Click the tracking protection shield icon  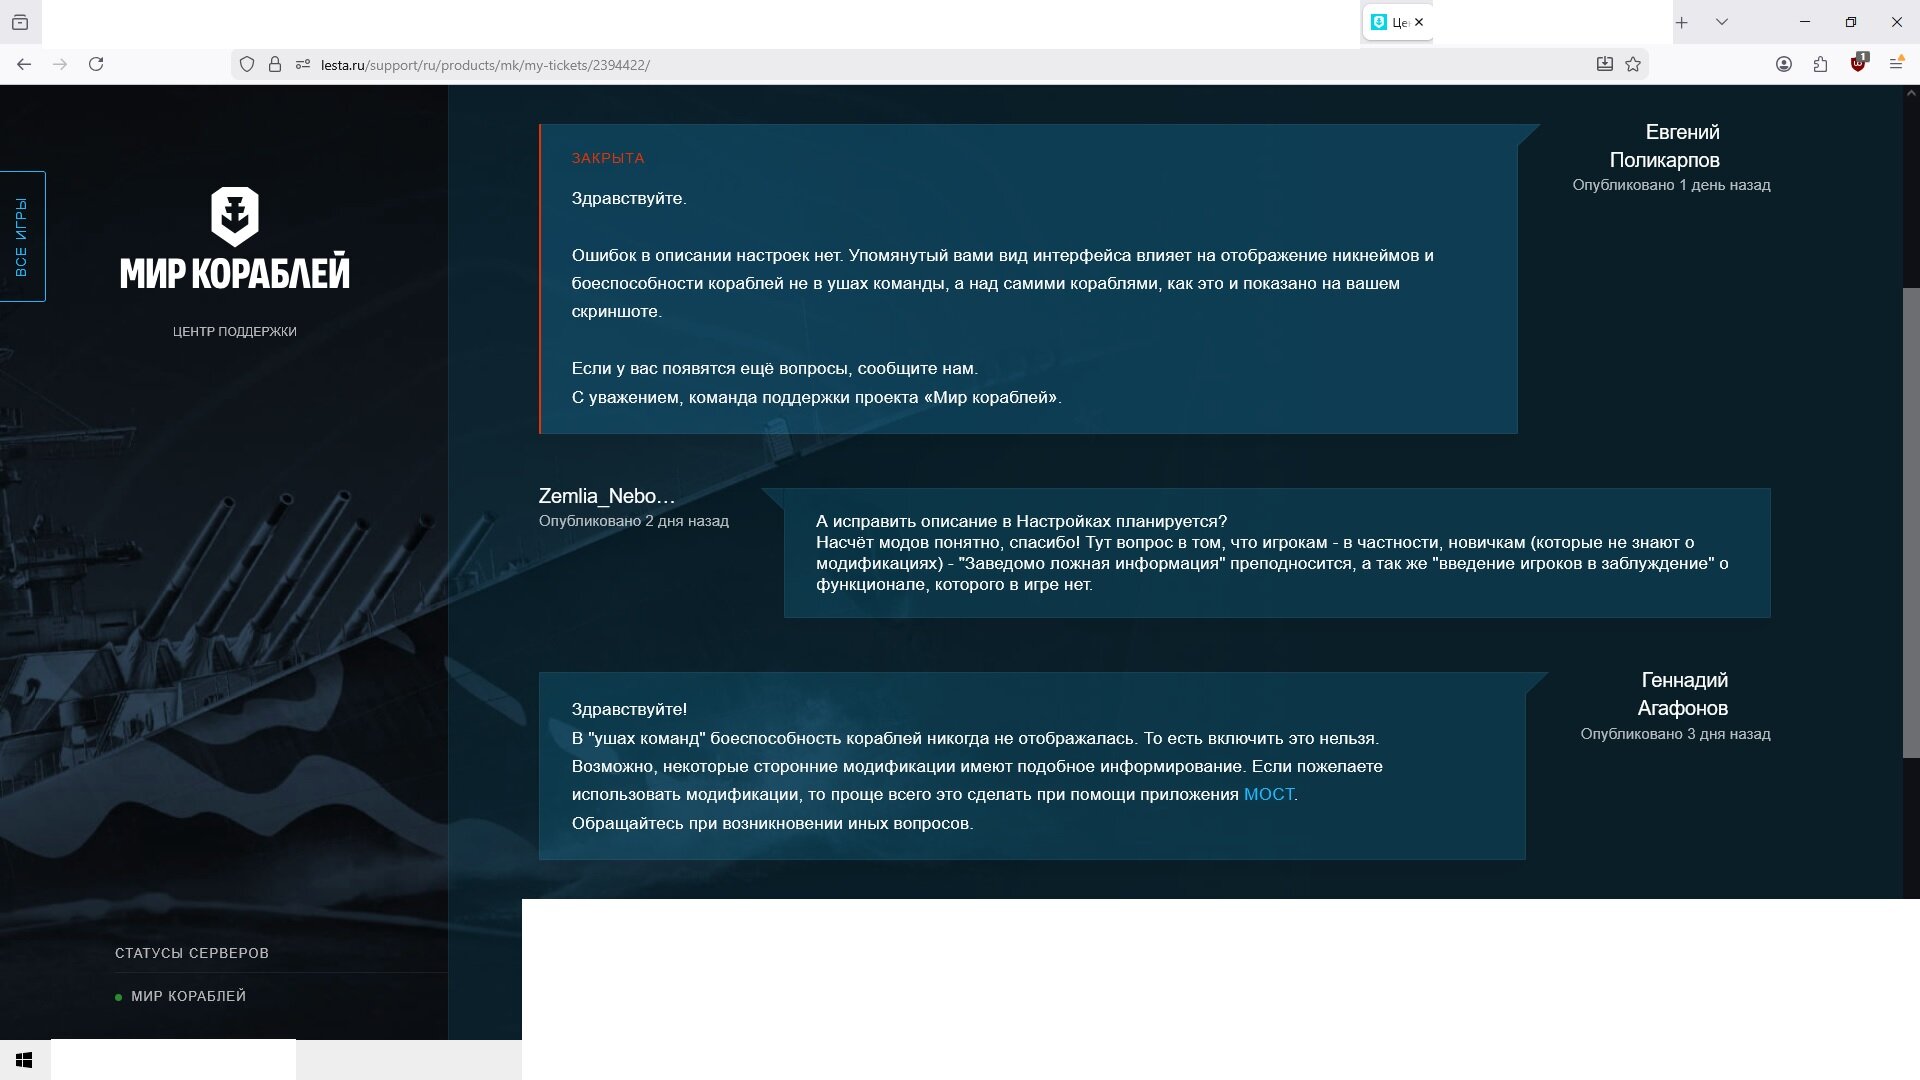coord(247,64)
